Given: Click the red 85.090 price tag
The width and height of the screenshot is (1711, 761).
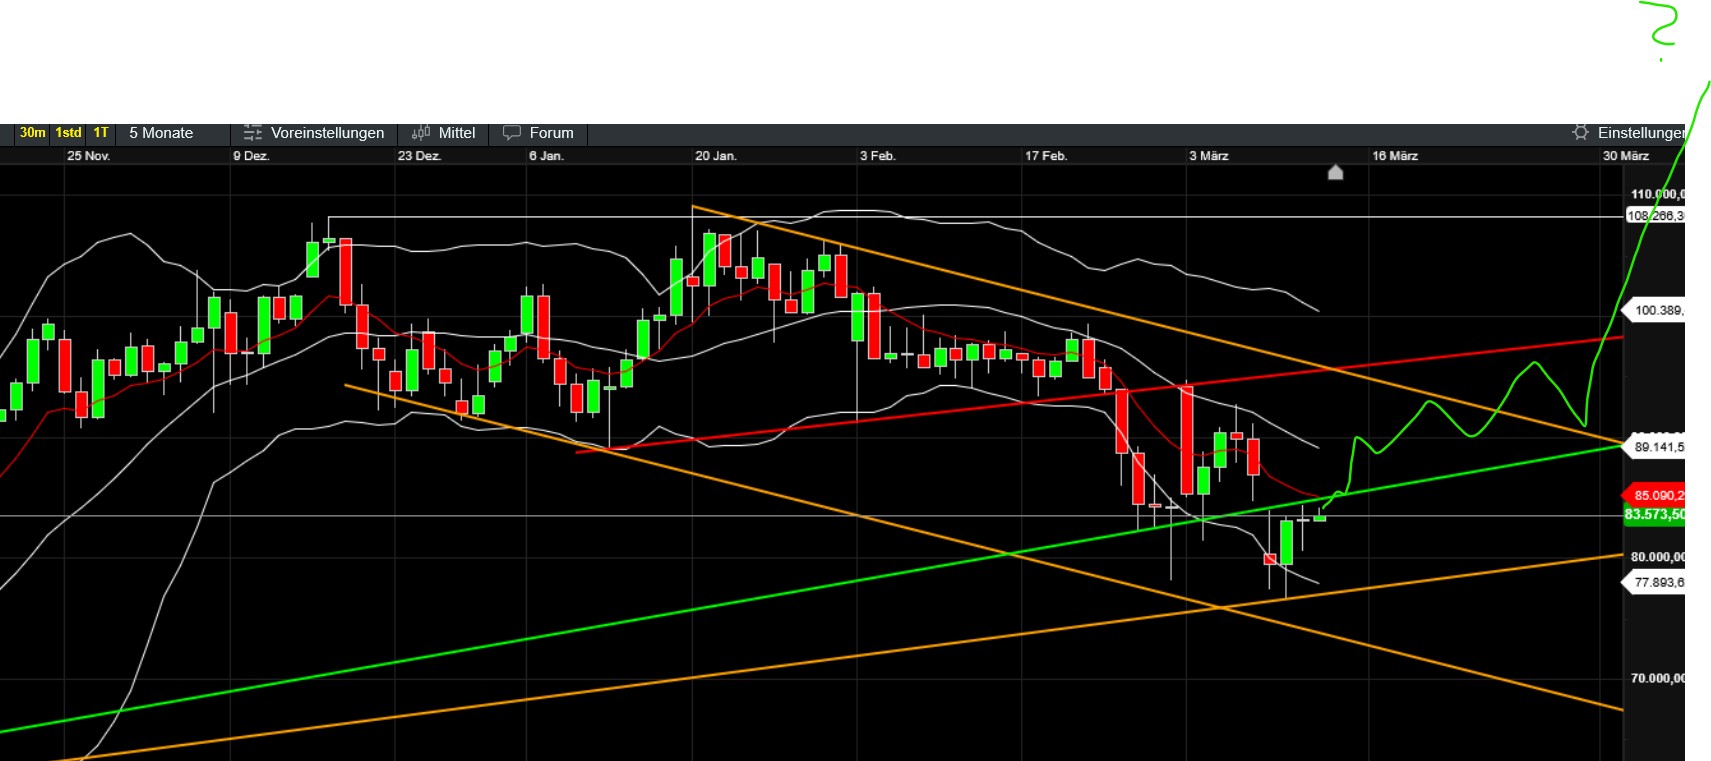Looking at the screenshot, I should coord(1654,495).
